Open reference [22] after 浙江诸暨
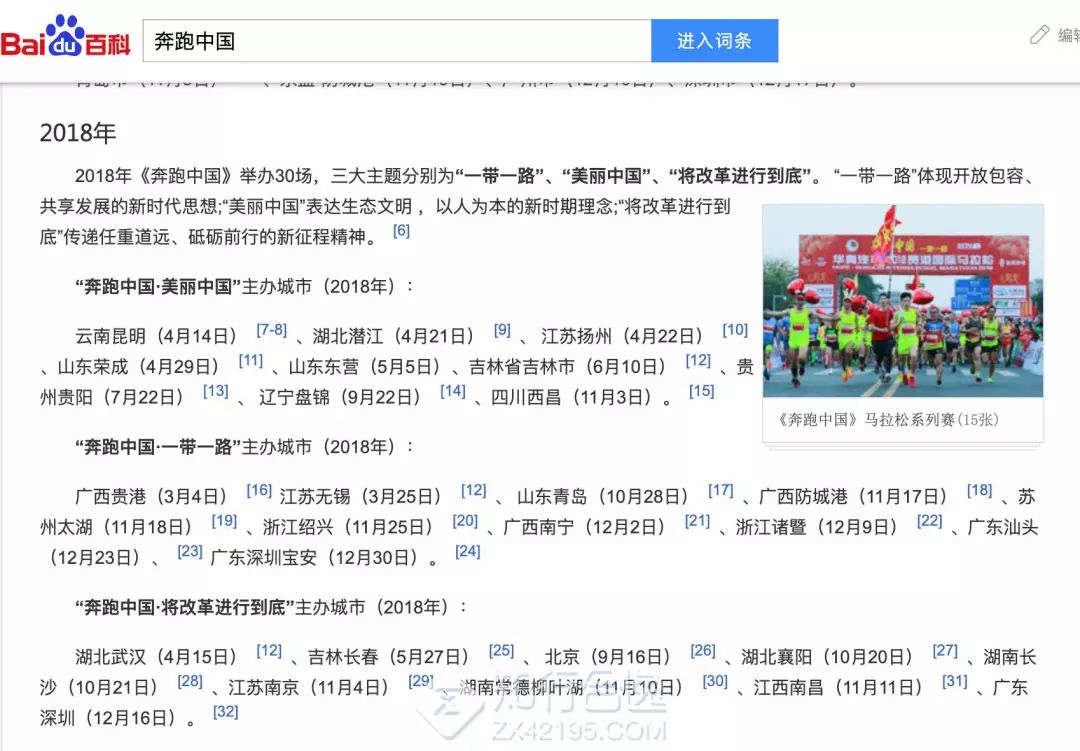The width and height of the screenshot is (1080, 751). tap(929, 521)
